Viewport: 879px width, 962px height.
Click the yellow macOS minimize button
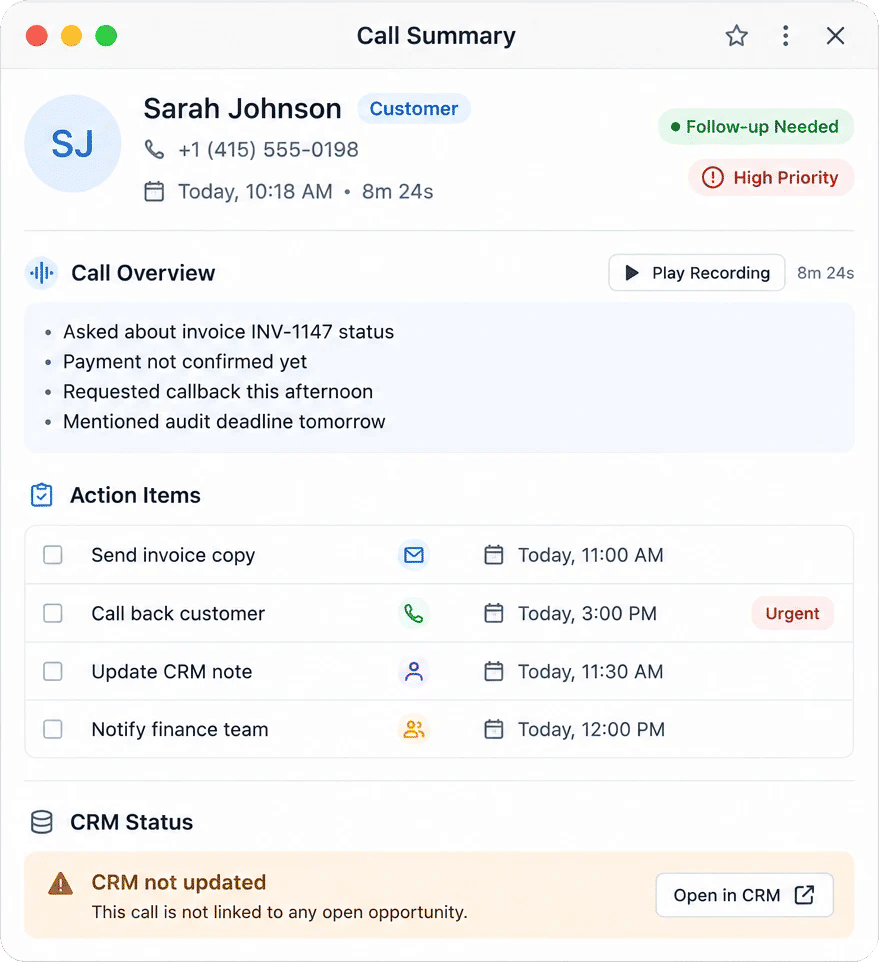(71, 36)
